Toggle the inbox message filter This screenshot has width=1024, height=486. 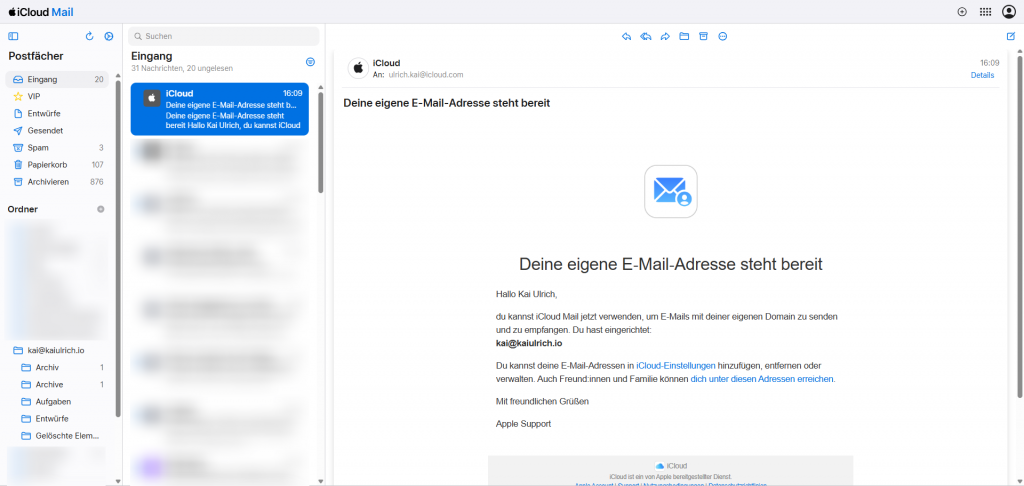click(310, 62)
